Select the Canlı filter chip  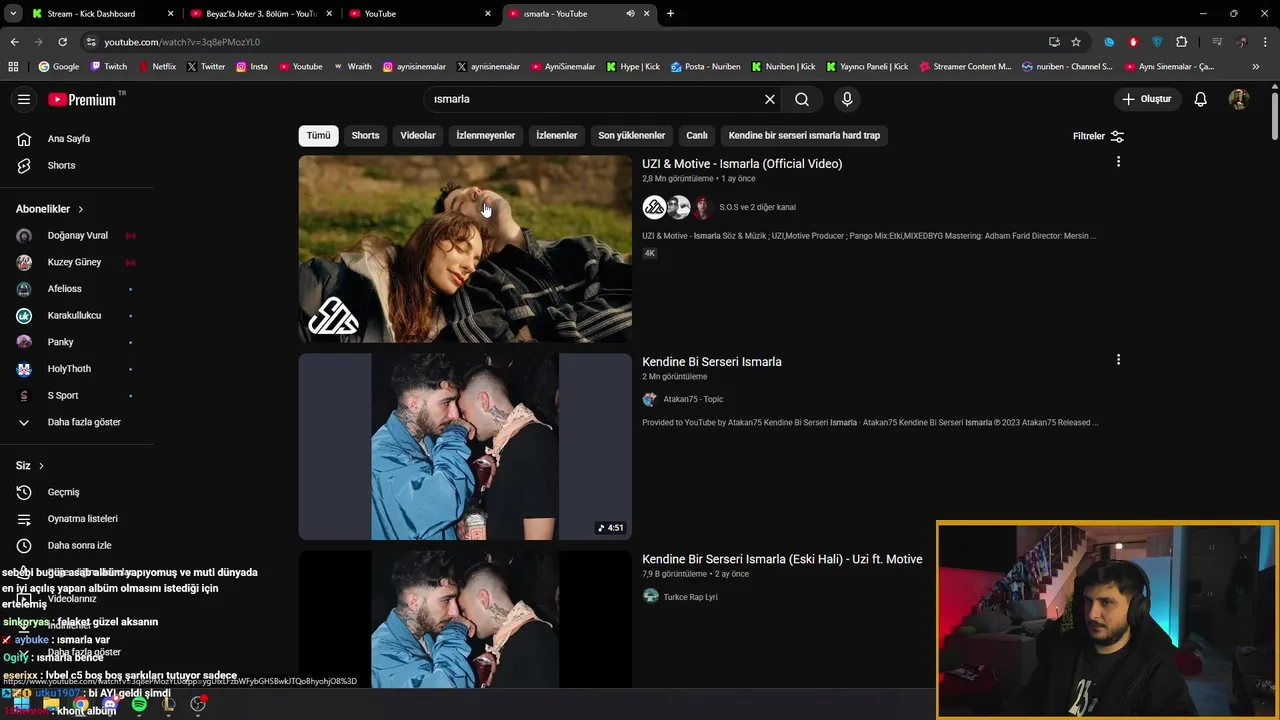697,136
